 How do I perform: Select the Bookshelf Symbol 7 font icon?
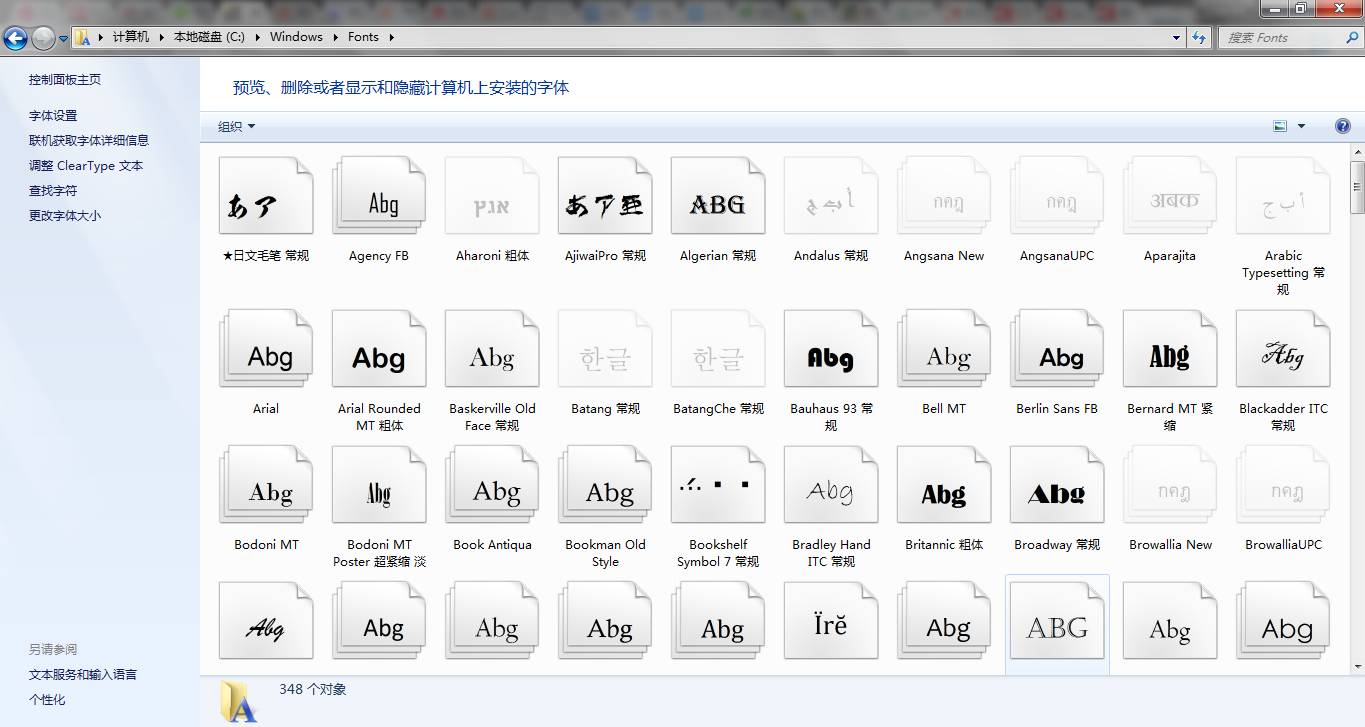(x=718, y=485)
